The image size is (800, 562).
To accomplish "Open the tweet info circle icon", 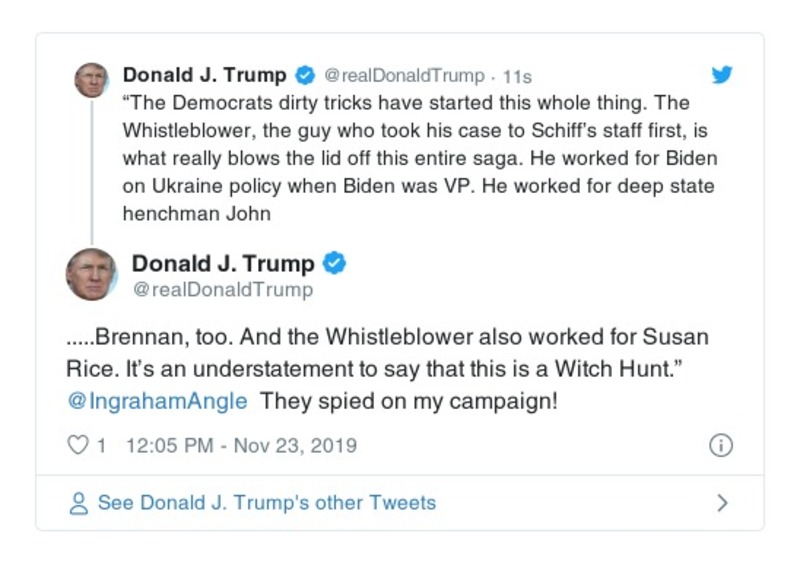I will 720,446.
